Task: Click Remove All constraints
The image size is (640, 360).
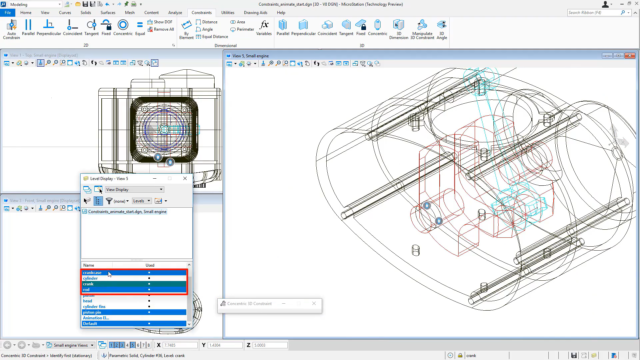Action: tap(160, 29)
